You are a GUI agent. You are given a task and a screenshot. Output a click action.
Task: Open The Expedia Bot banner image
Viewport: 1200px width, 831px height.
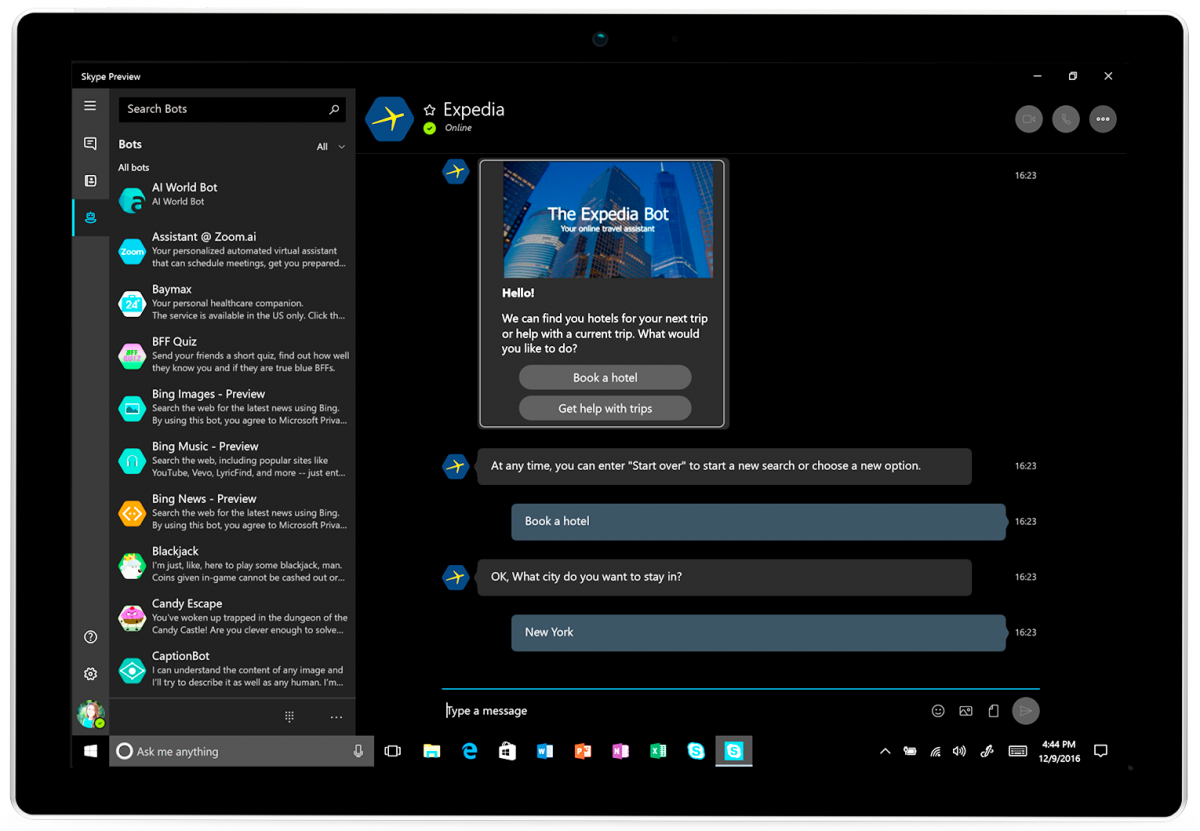click(x=608, y=221)
